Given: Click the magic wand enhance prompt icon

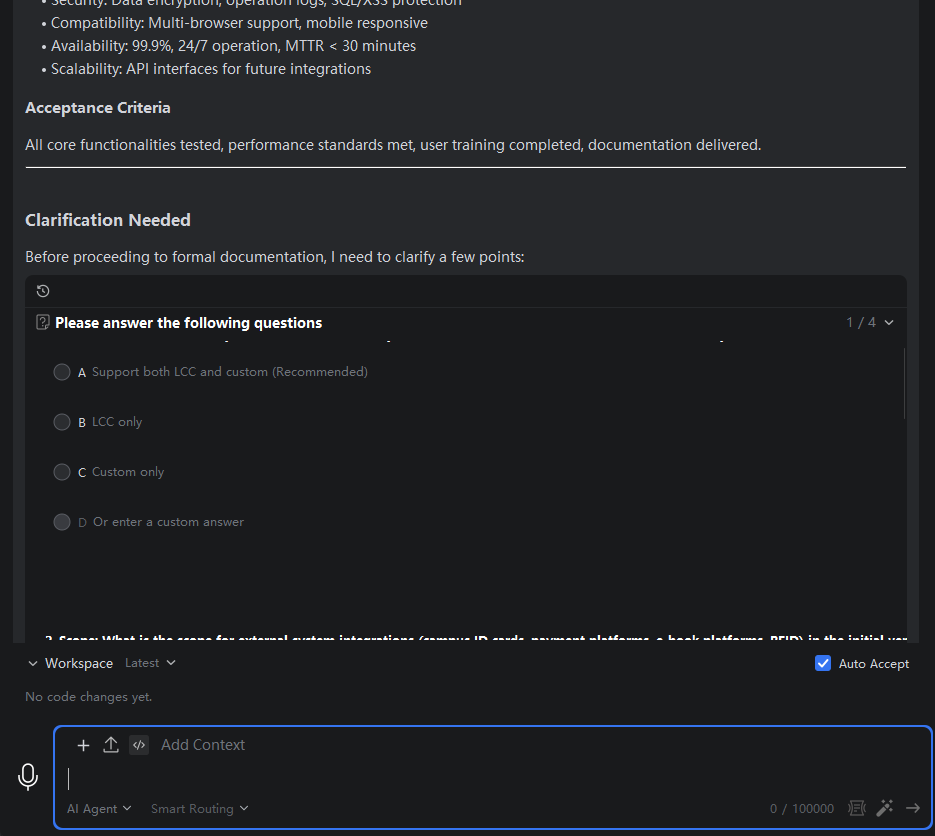Looking at the screenshot, I should [x=885, y=808].
